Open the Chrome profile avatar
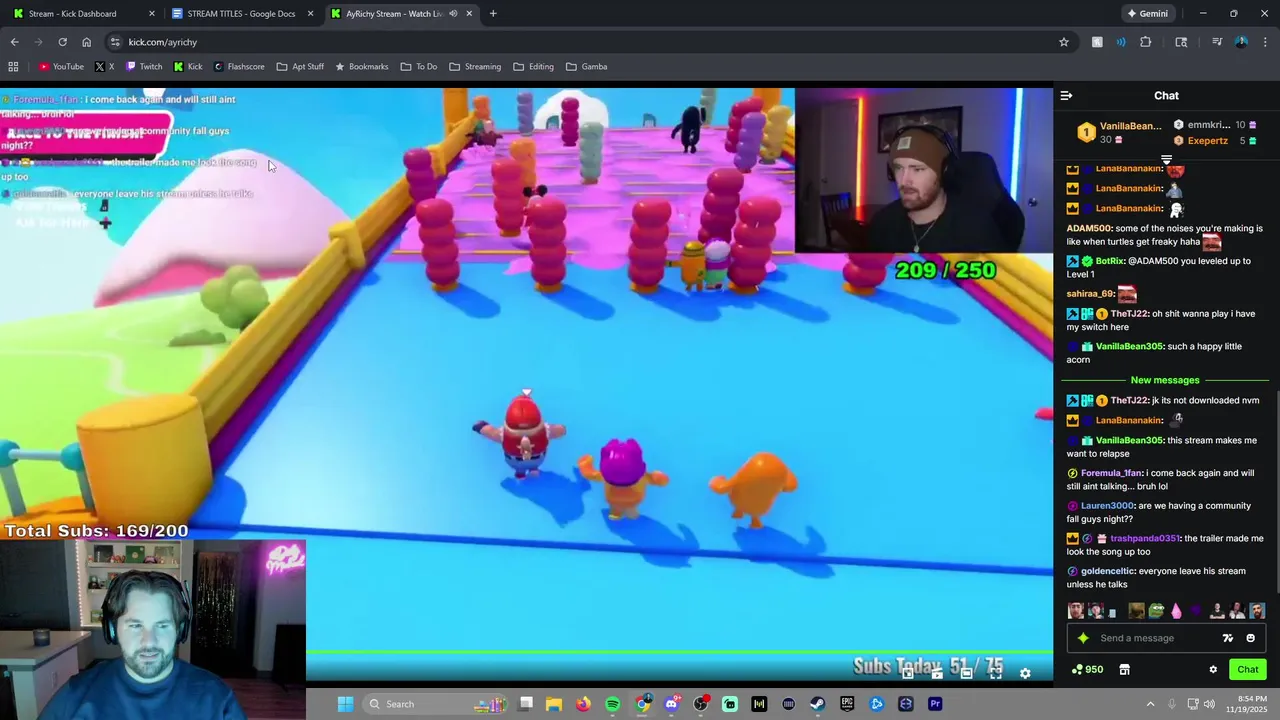 pyautogui.click(x=1241, y=42)
